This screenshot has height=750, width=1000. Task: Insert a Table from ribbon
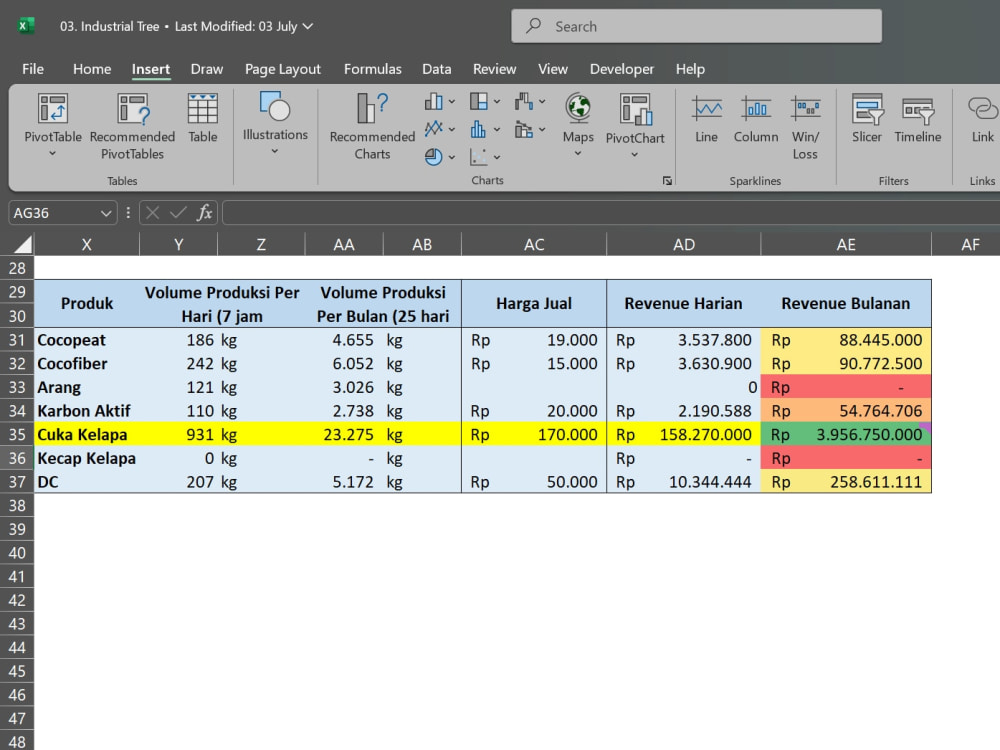(x=203, y=119)
